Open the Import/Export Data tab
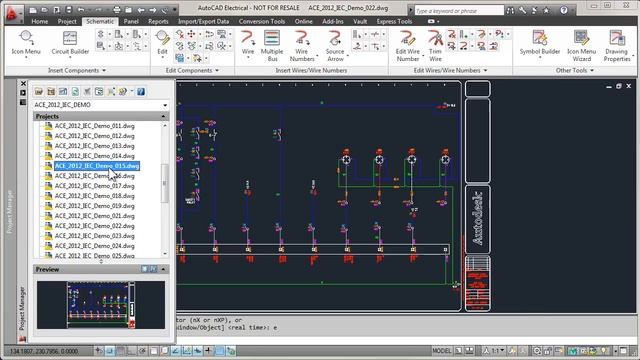This screenshot has height=360, width=640. (203, 21)
